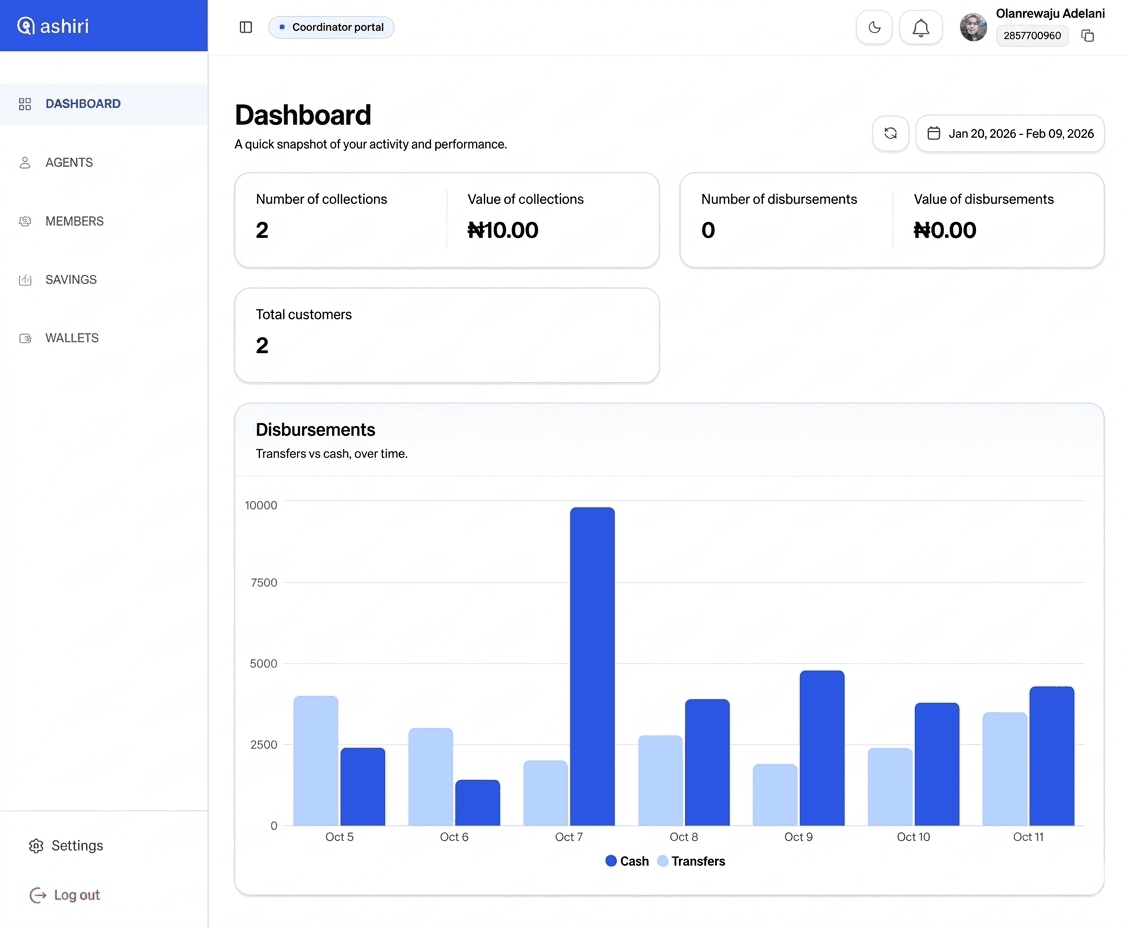The image size is (1127, 928).
Task: Click the Dashboard page title
Action: tap(303, 115)
